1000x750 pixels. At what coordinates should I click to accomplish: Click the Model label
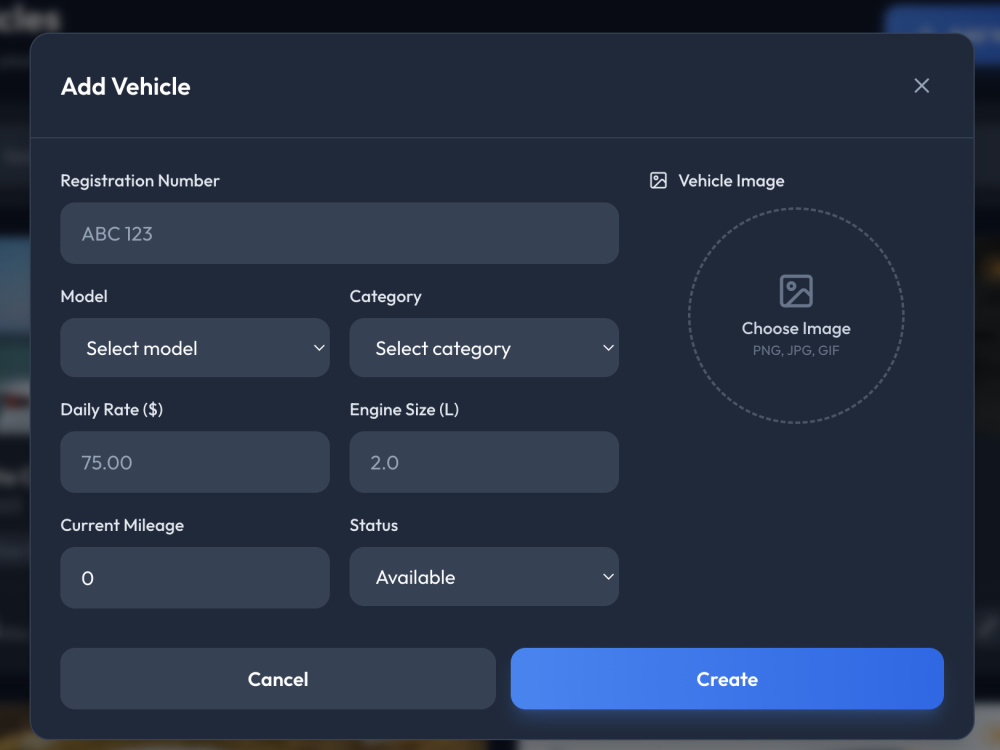[x=84, y=297]
